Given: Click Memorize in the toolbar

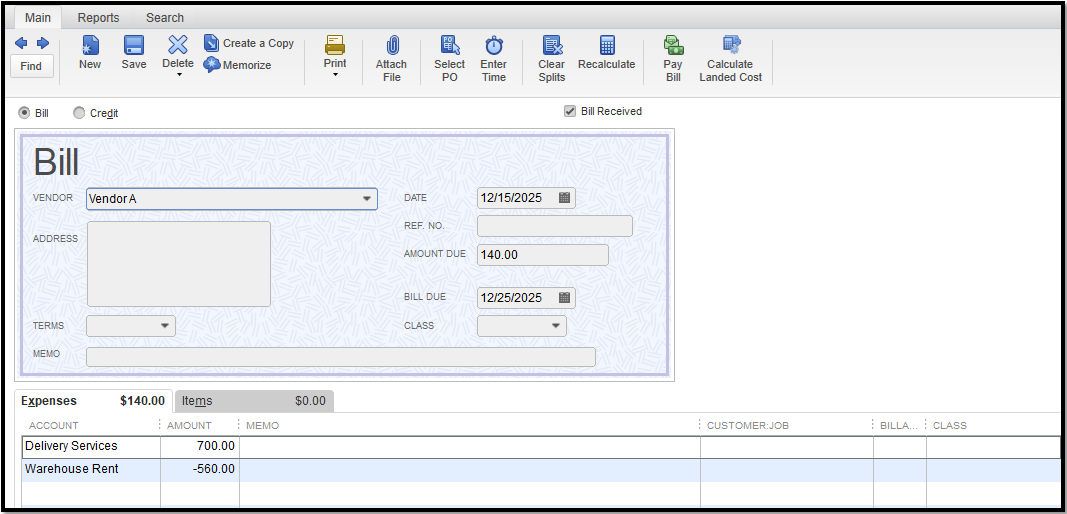Looking at the screenshot, I should (x=238, y=65).
